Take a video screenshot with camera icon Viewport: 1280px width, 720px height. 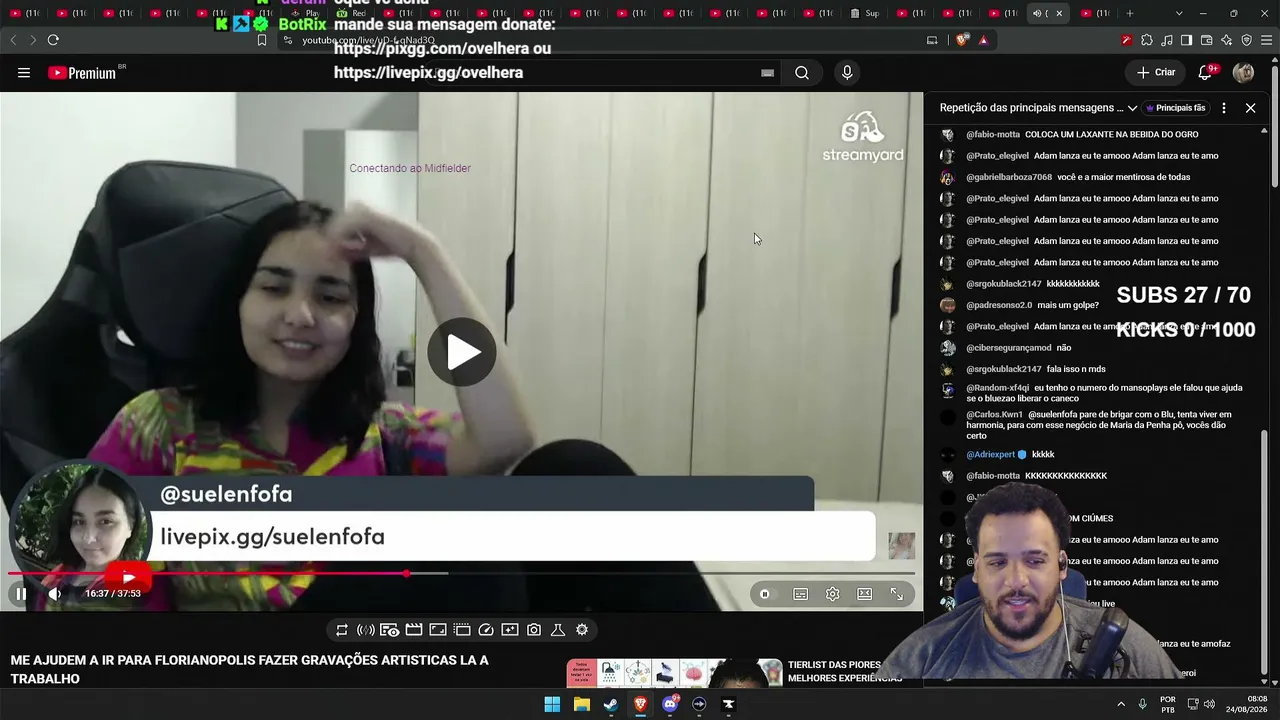(534, 630)
